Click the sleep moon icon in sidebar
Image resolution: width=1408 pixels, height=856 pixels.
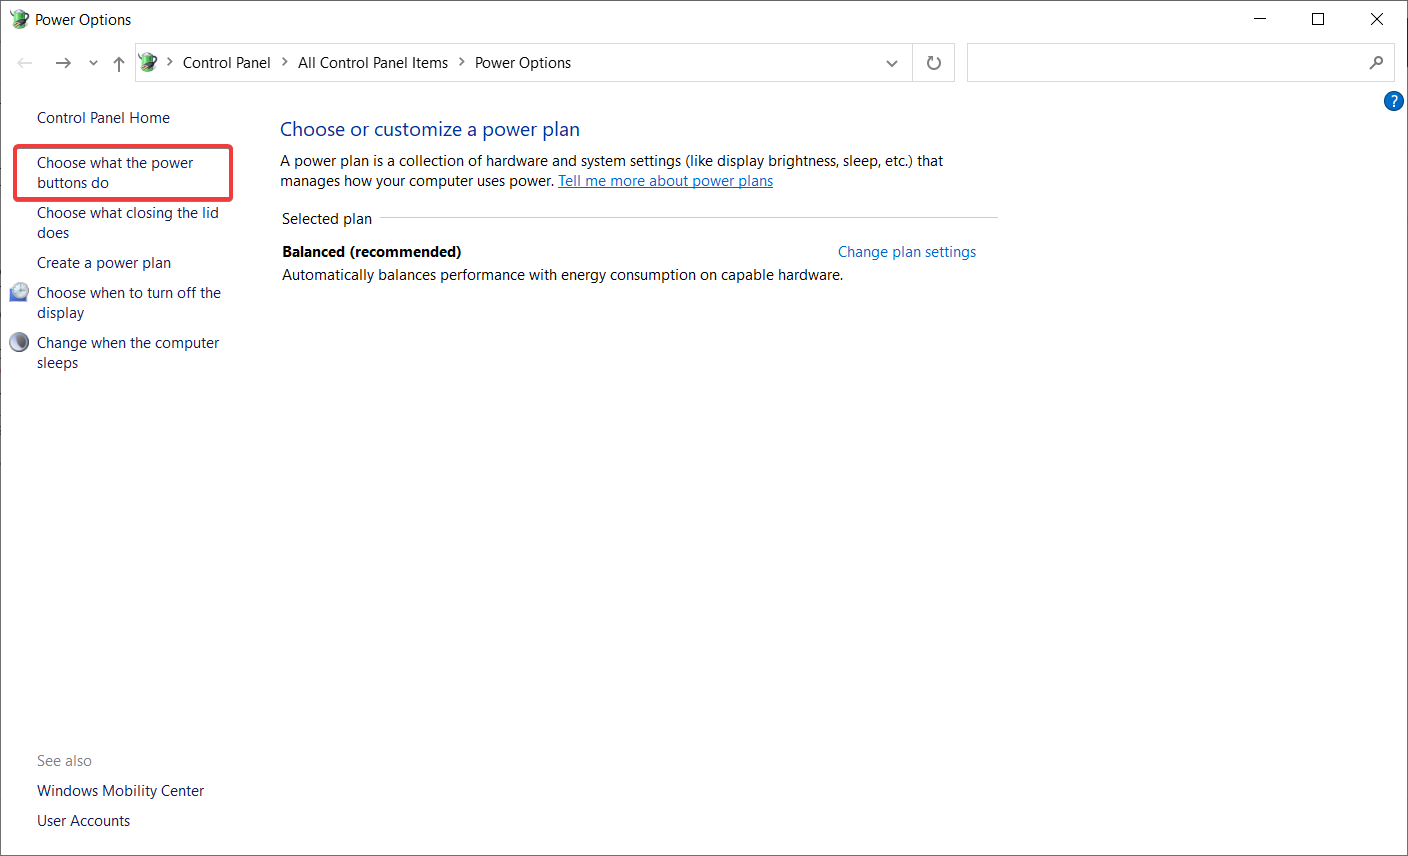click(19, 342)
